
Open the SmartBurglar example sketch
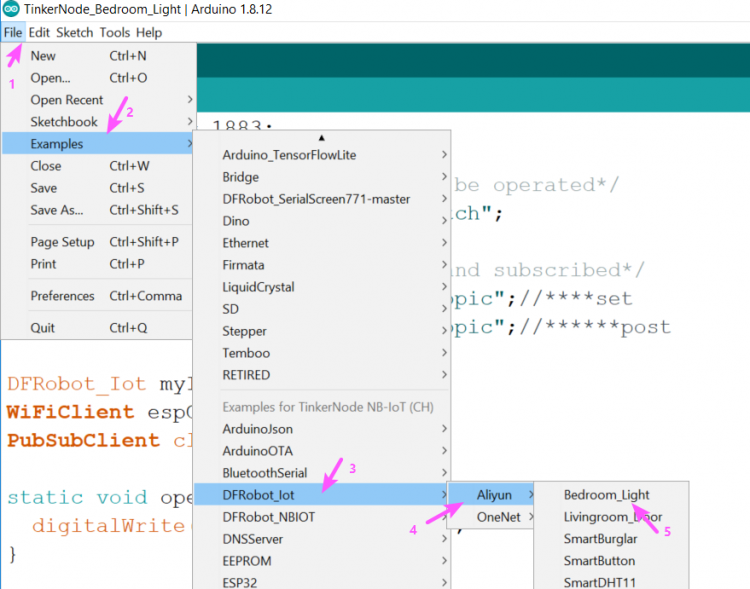pos(611,539)
